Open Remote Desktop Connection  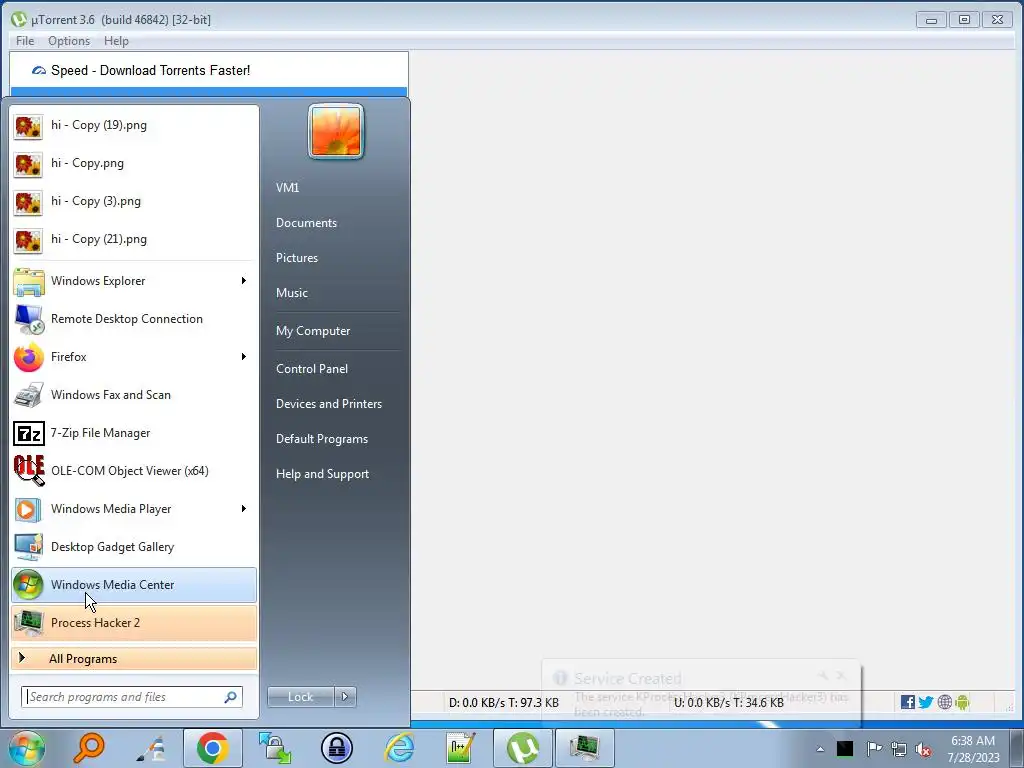(134, 319)
